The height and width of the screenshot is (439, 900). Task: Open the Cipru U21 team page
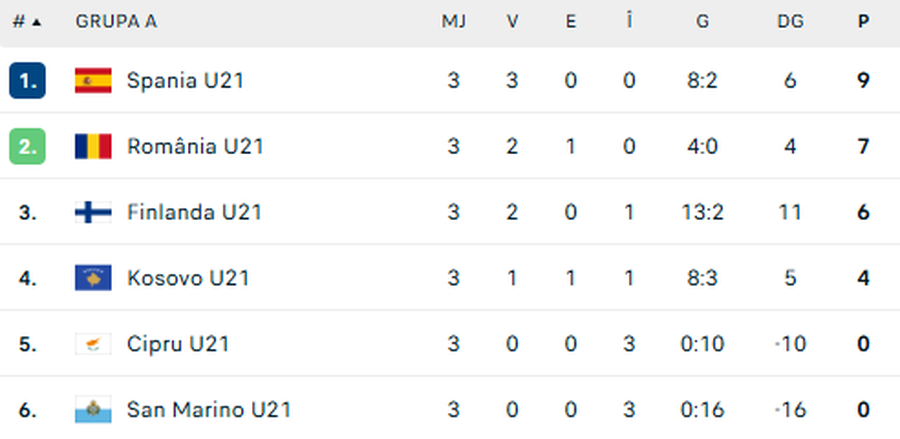click(178, 344)
